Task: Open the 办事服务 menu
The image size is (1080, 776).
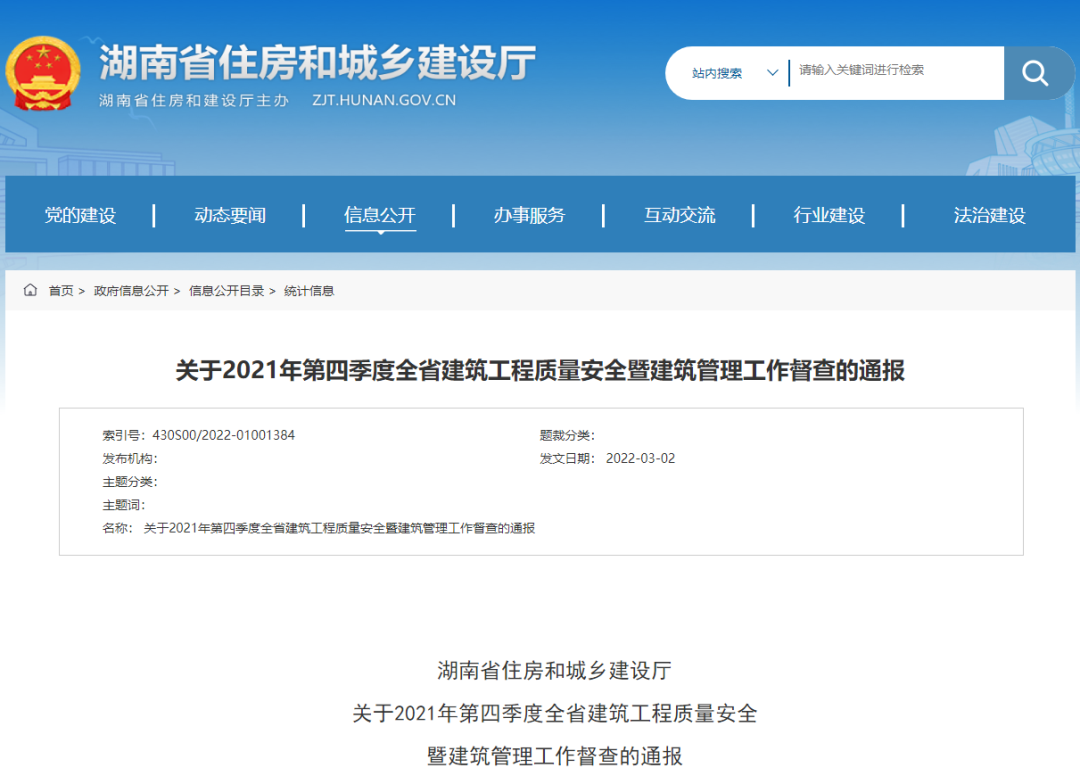Action: [529, 215]
